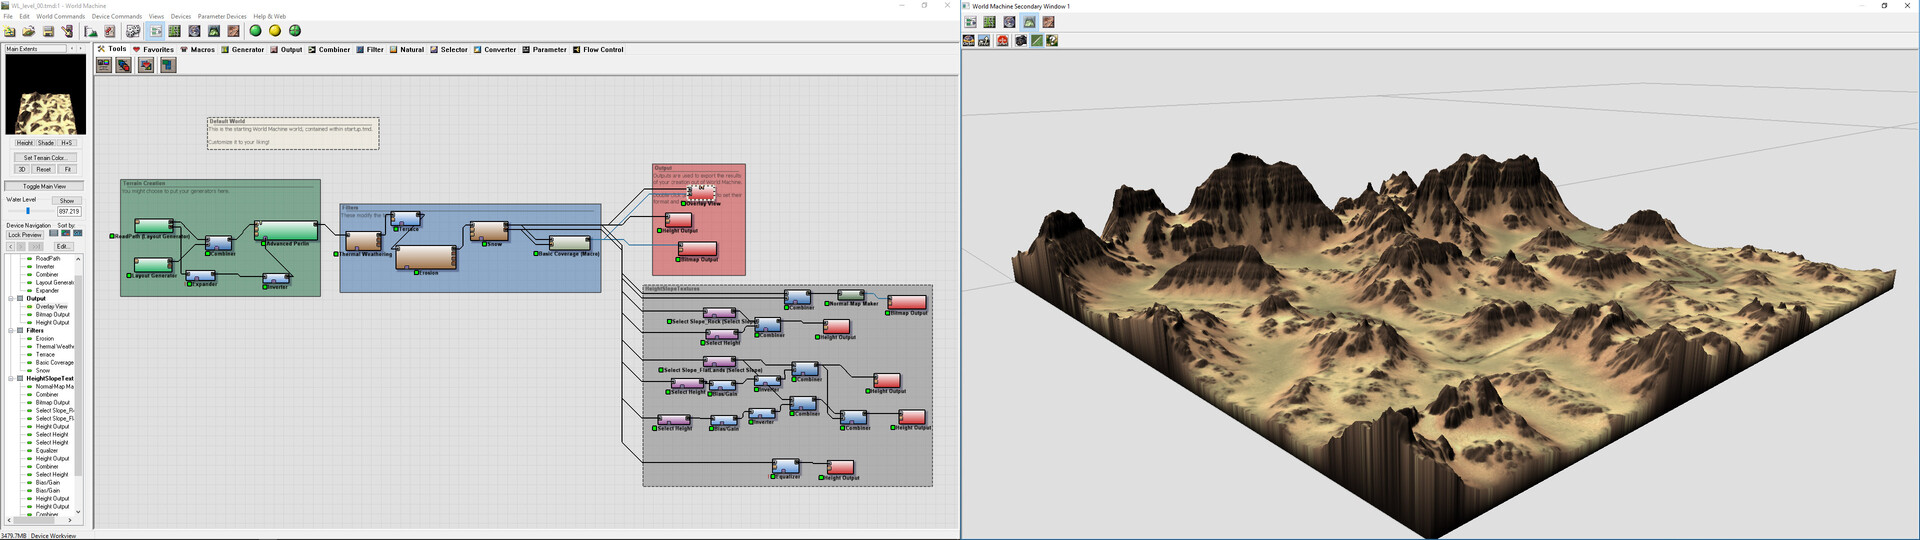The height and width of the screenshot is (540, 1920).
Task: Secondary window: open Device Workview icon
Action: tap(970, 22)
